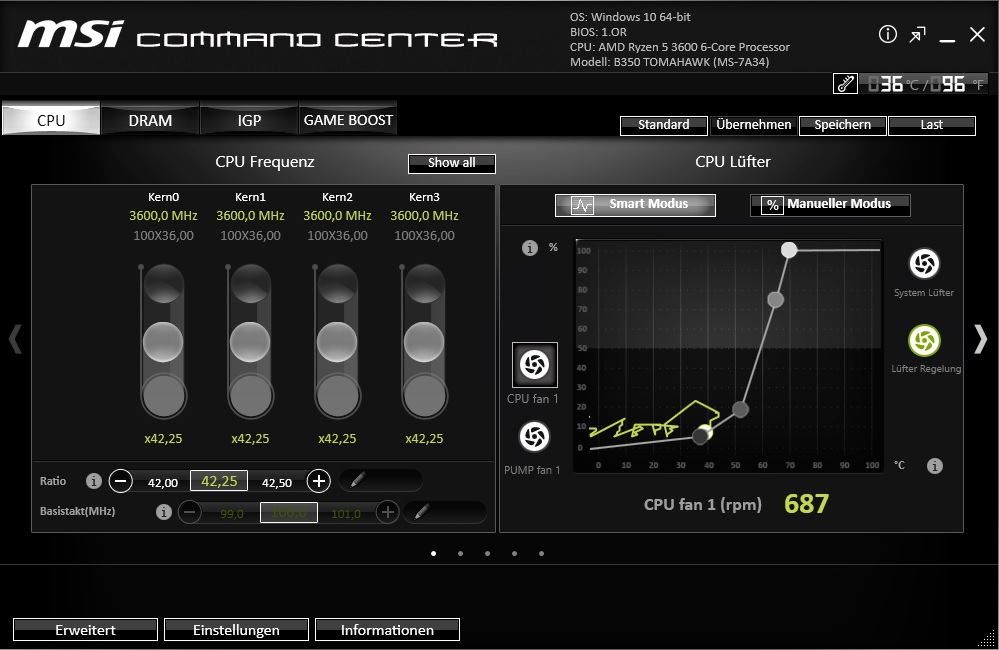Click the lowest fan curve point
The width and height of the screenshot is (999, 650).
point(700,436)
